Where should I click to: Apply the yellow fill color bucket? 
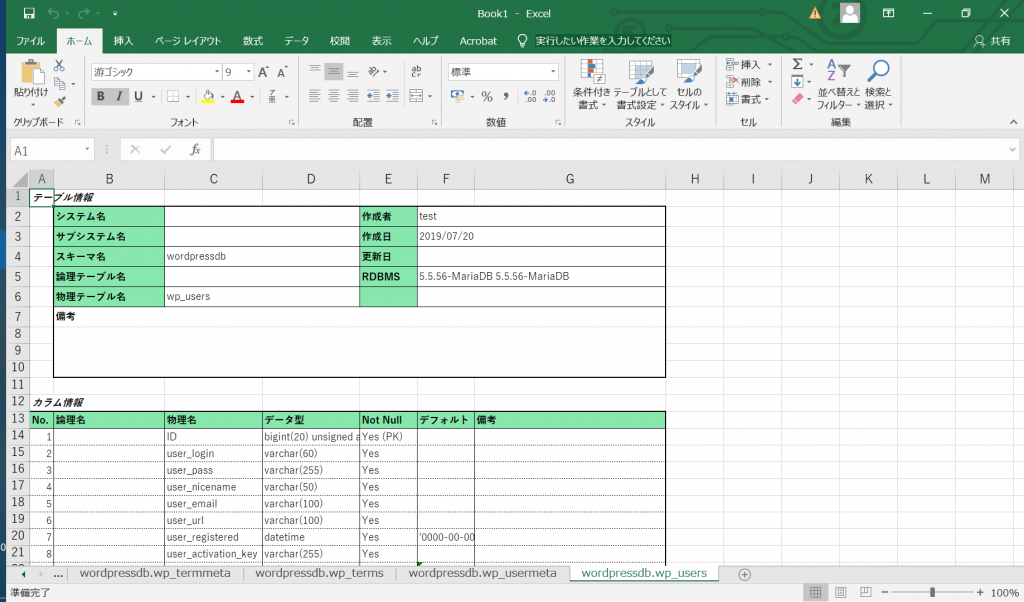pos(208,97)
